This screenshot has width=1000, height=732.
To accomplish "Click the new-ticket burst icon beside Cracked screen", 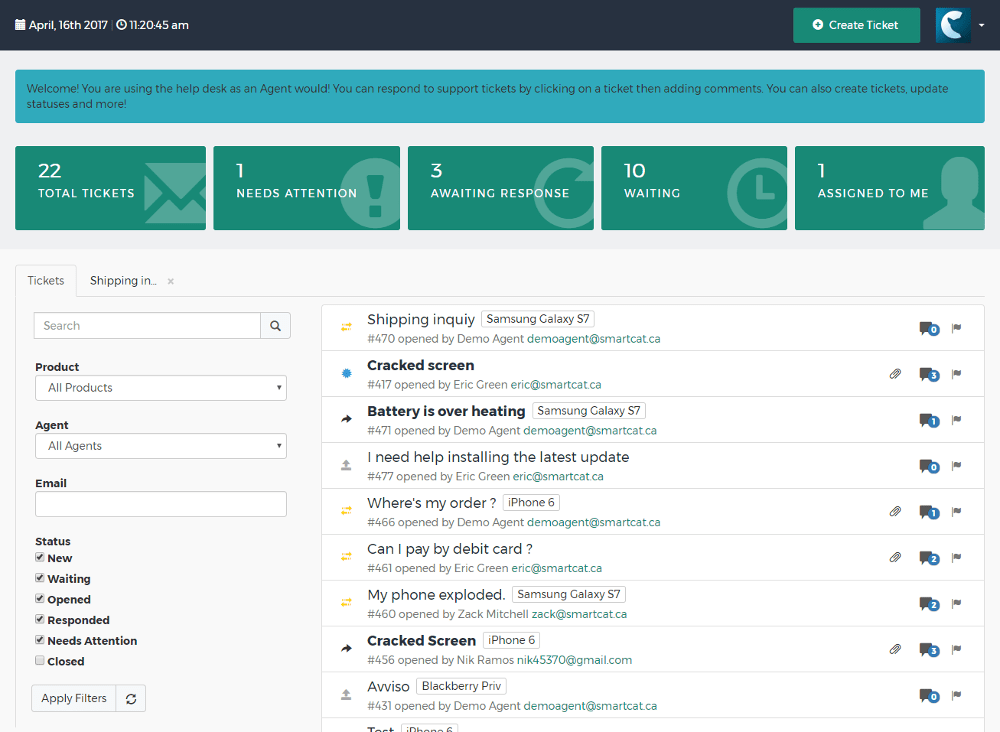I will (x=345, y=373).
